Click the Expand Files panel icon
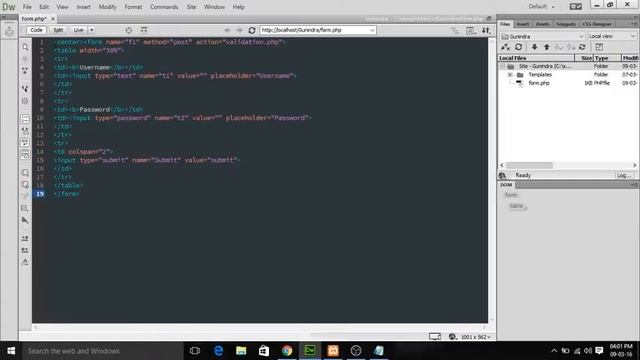 [599, 47]
